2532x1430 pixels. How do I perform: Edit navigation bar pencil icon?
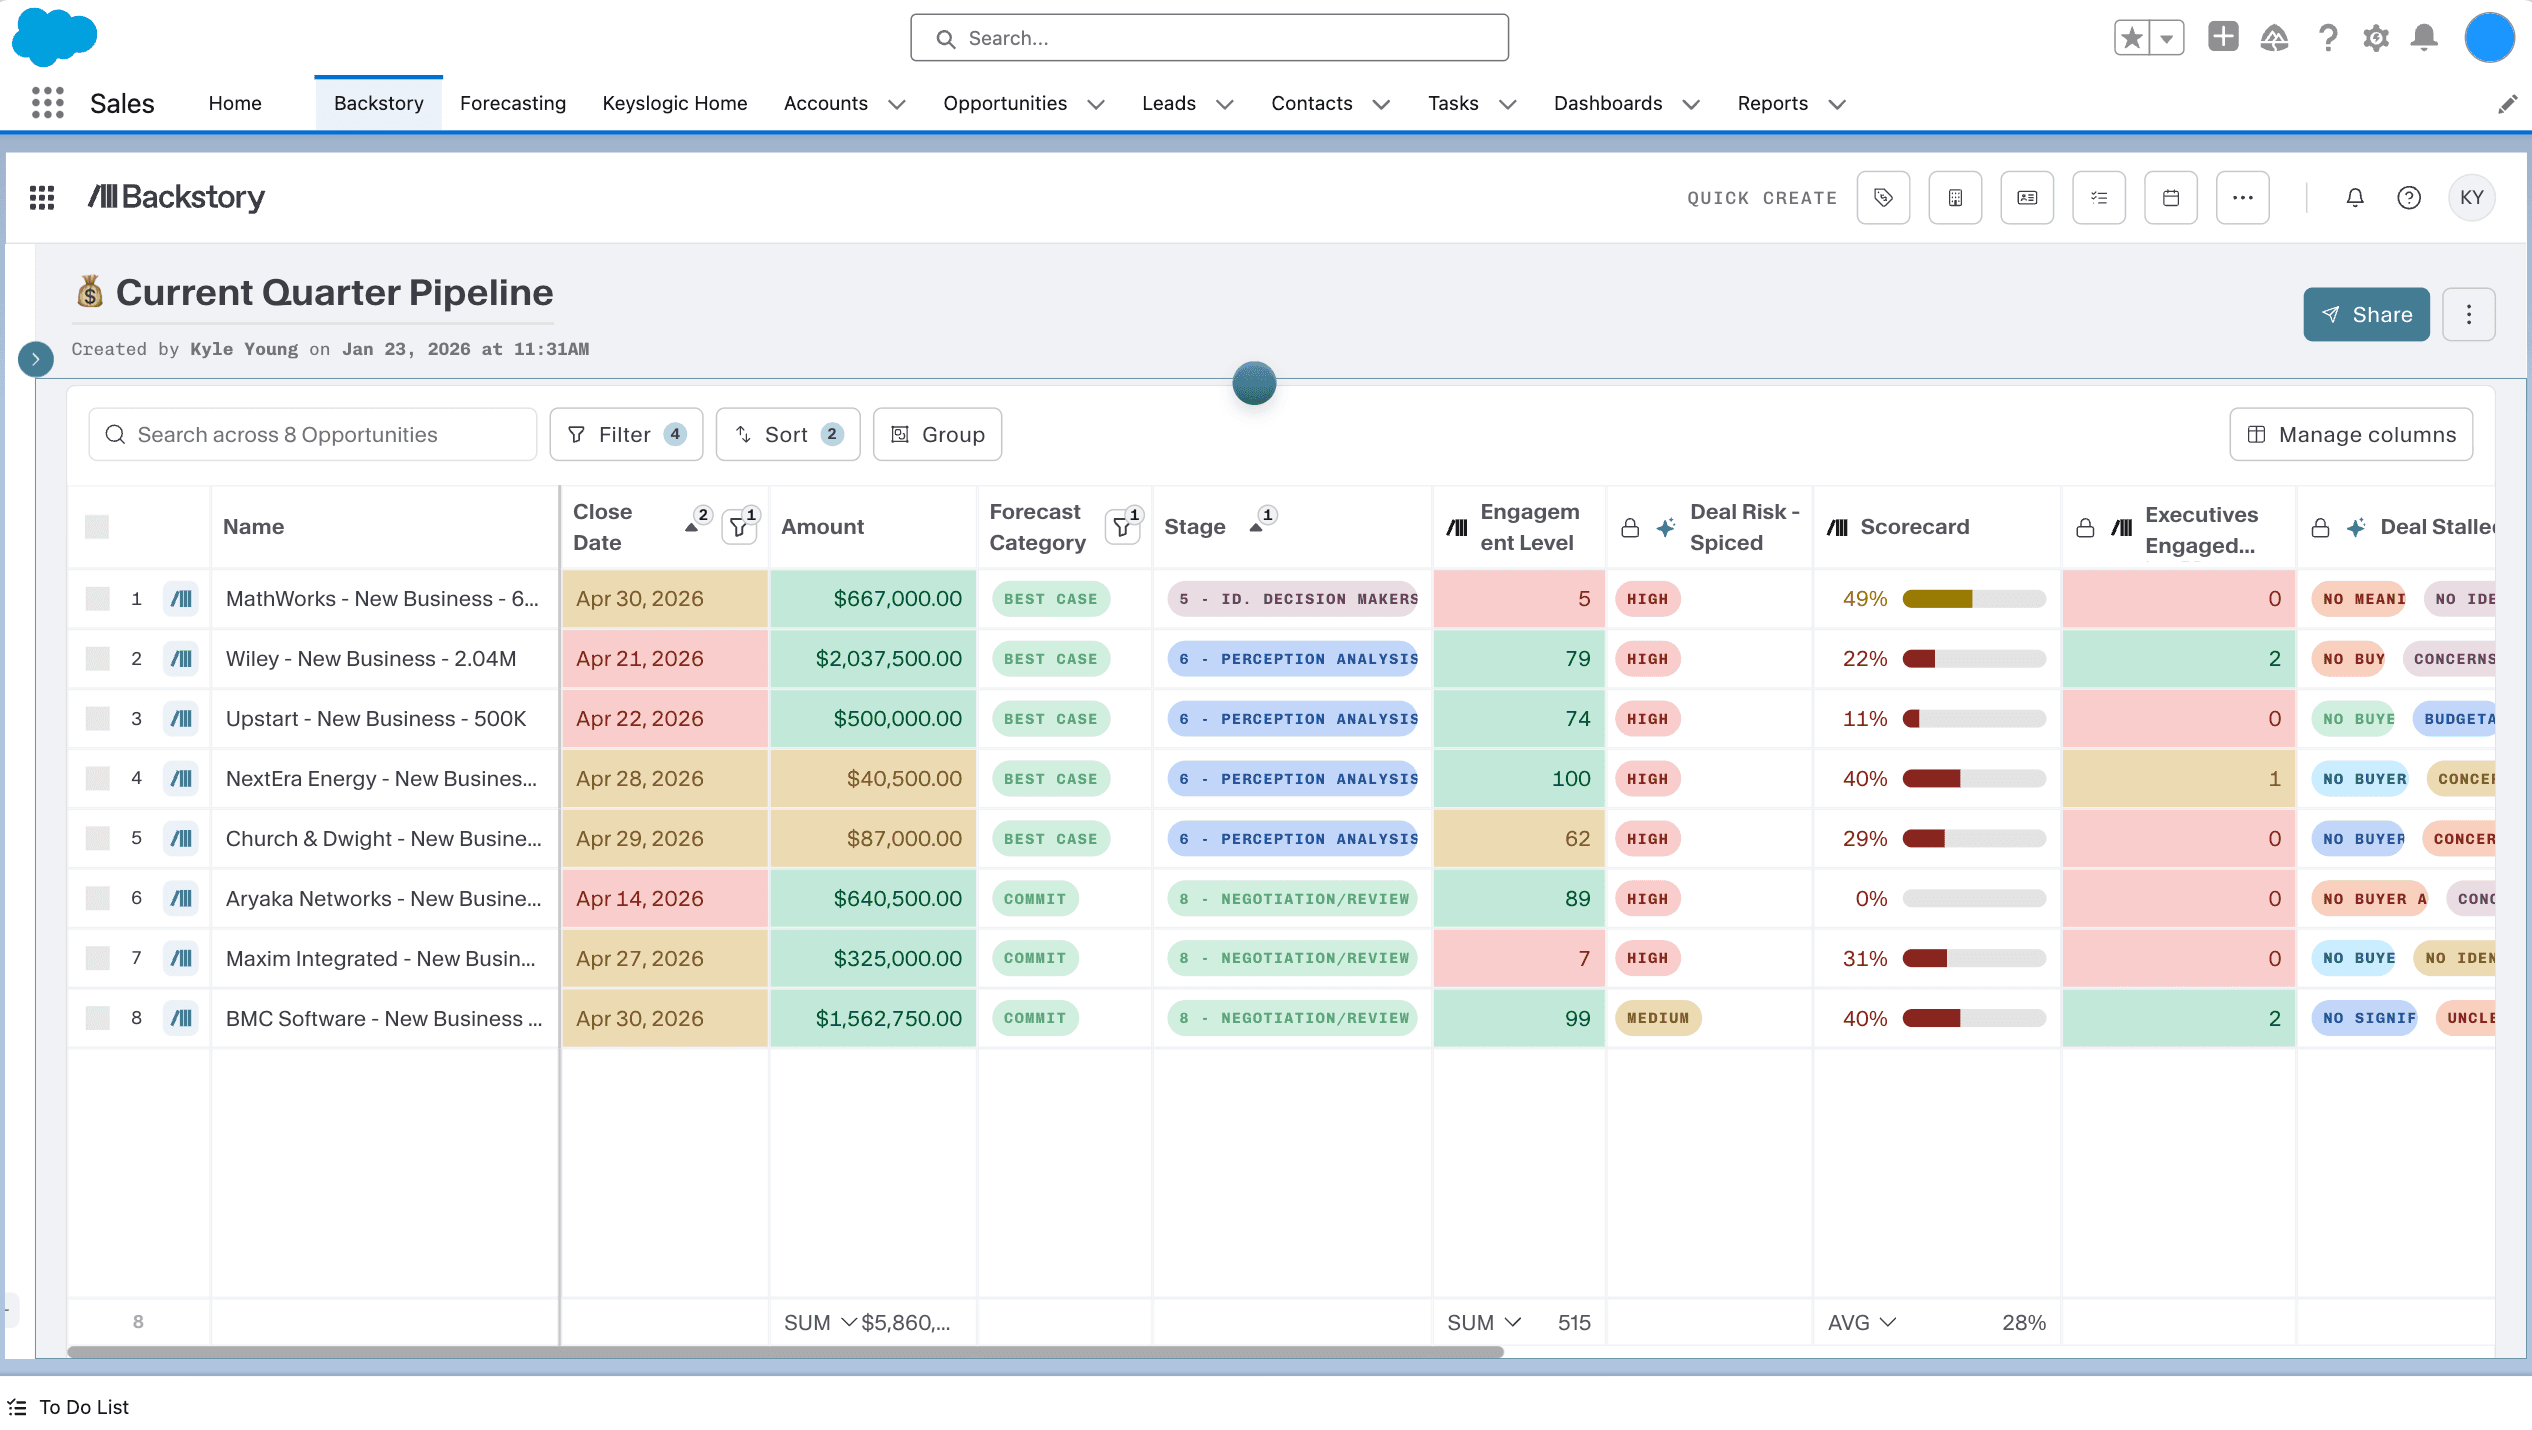[x=2507, y=104]
